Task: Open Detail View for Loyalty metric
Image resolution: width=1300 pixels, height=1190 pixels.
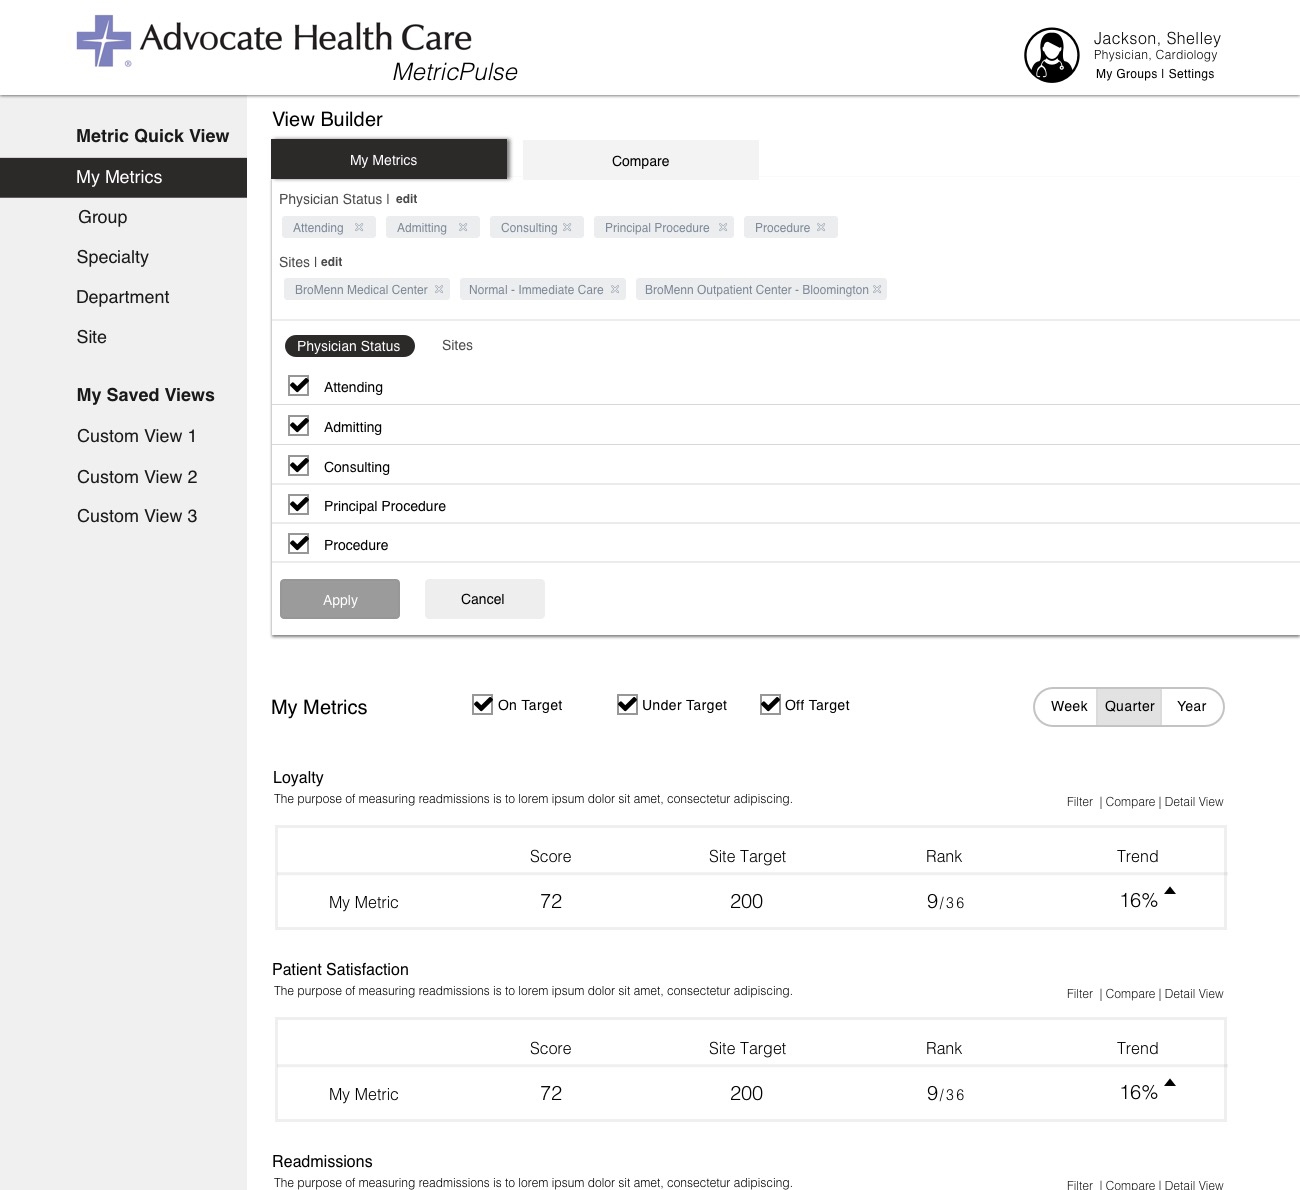Action: click(x=1194, y=802)
